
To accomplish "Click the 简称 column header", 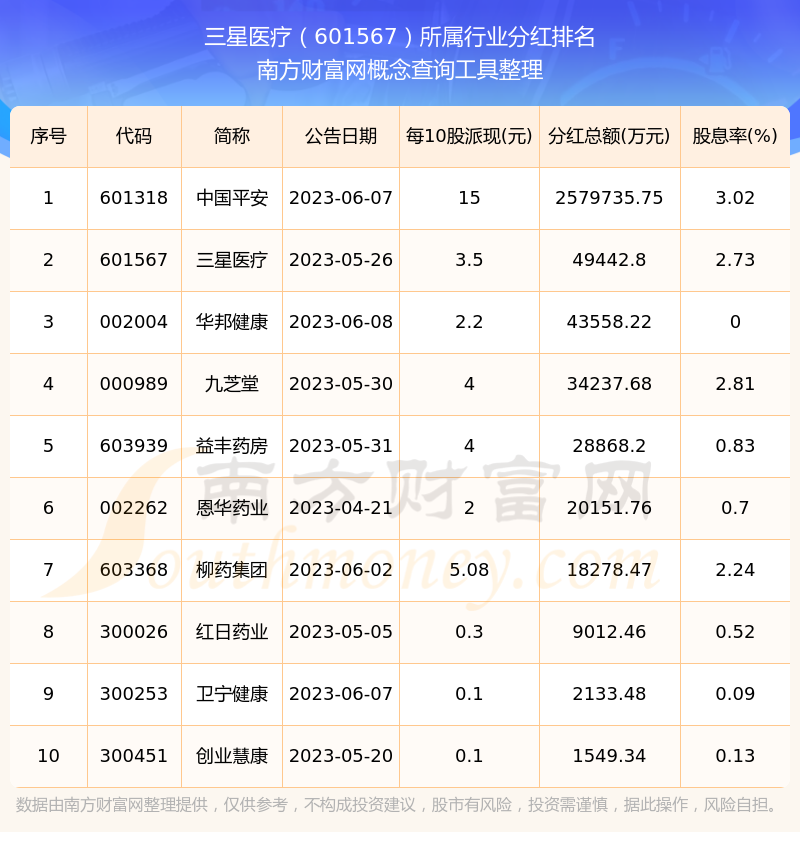I will 232,136.
